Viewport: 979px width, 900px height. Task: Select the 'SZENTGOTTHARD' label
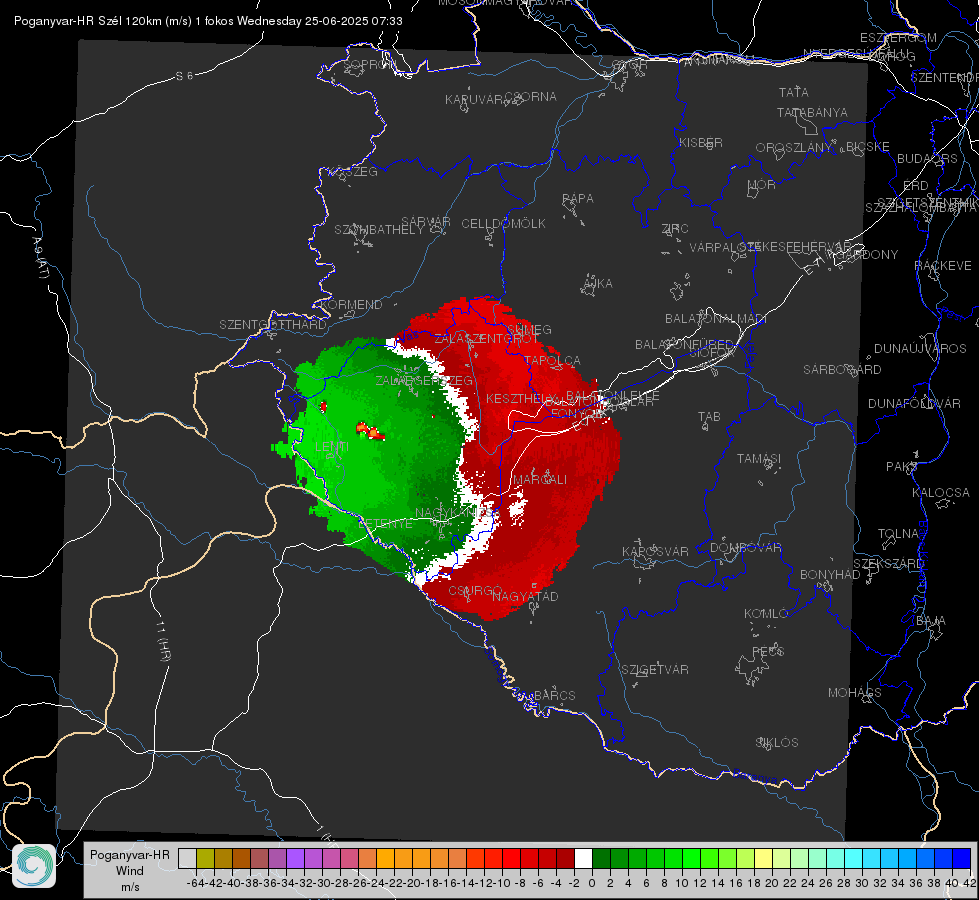coord(273,325)
